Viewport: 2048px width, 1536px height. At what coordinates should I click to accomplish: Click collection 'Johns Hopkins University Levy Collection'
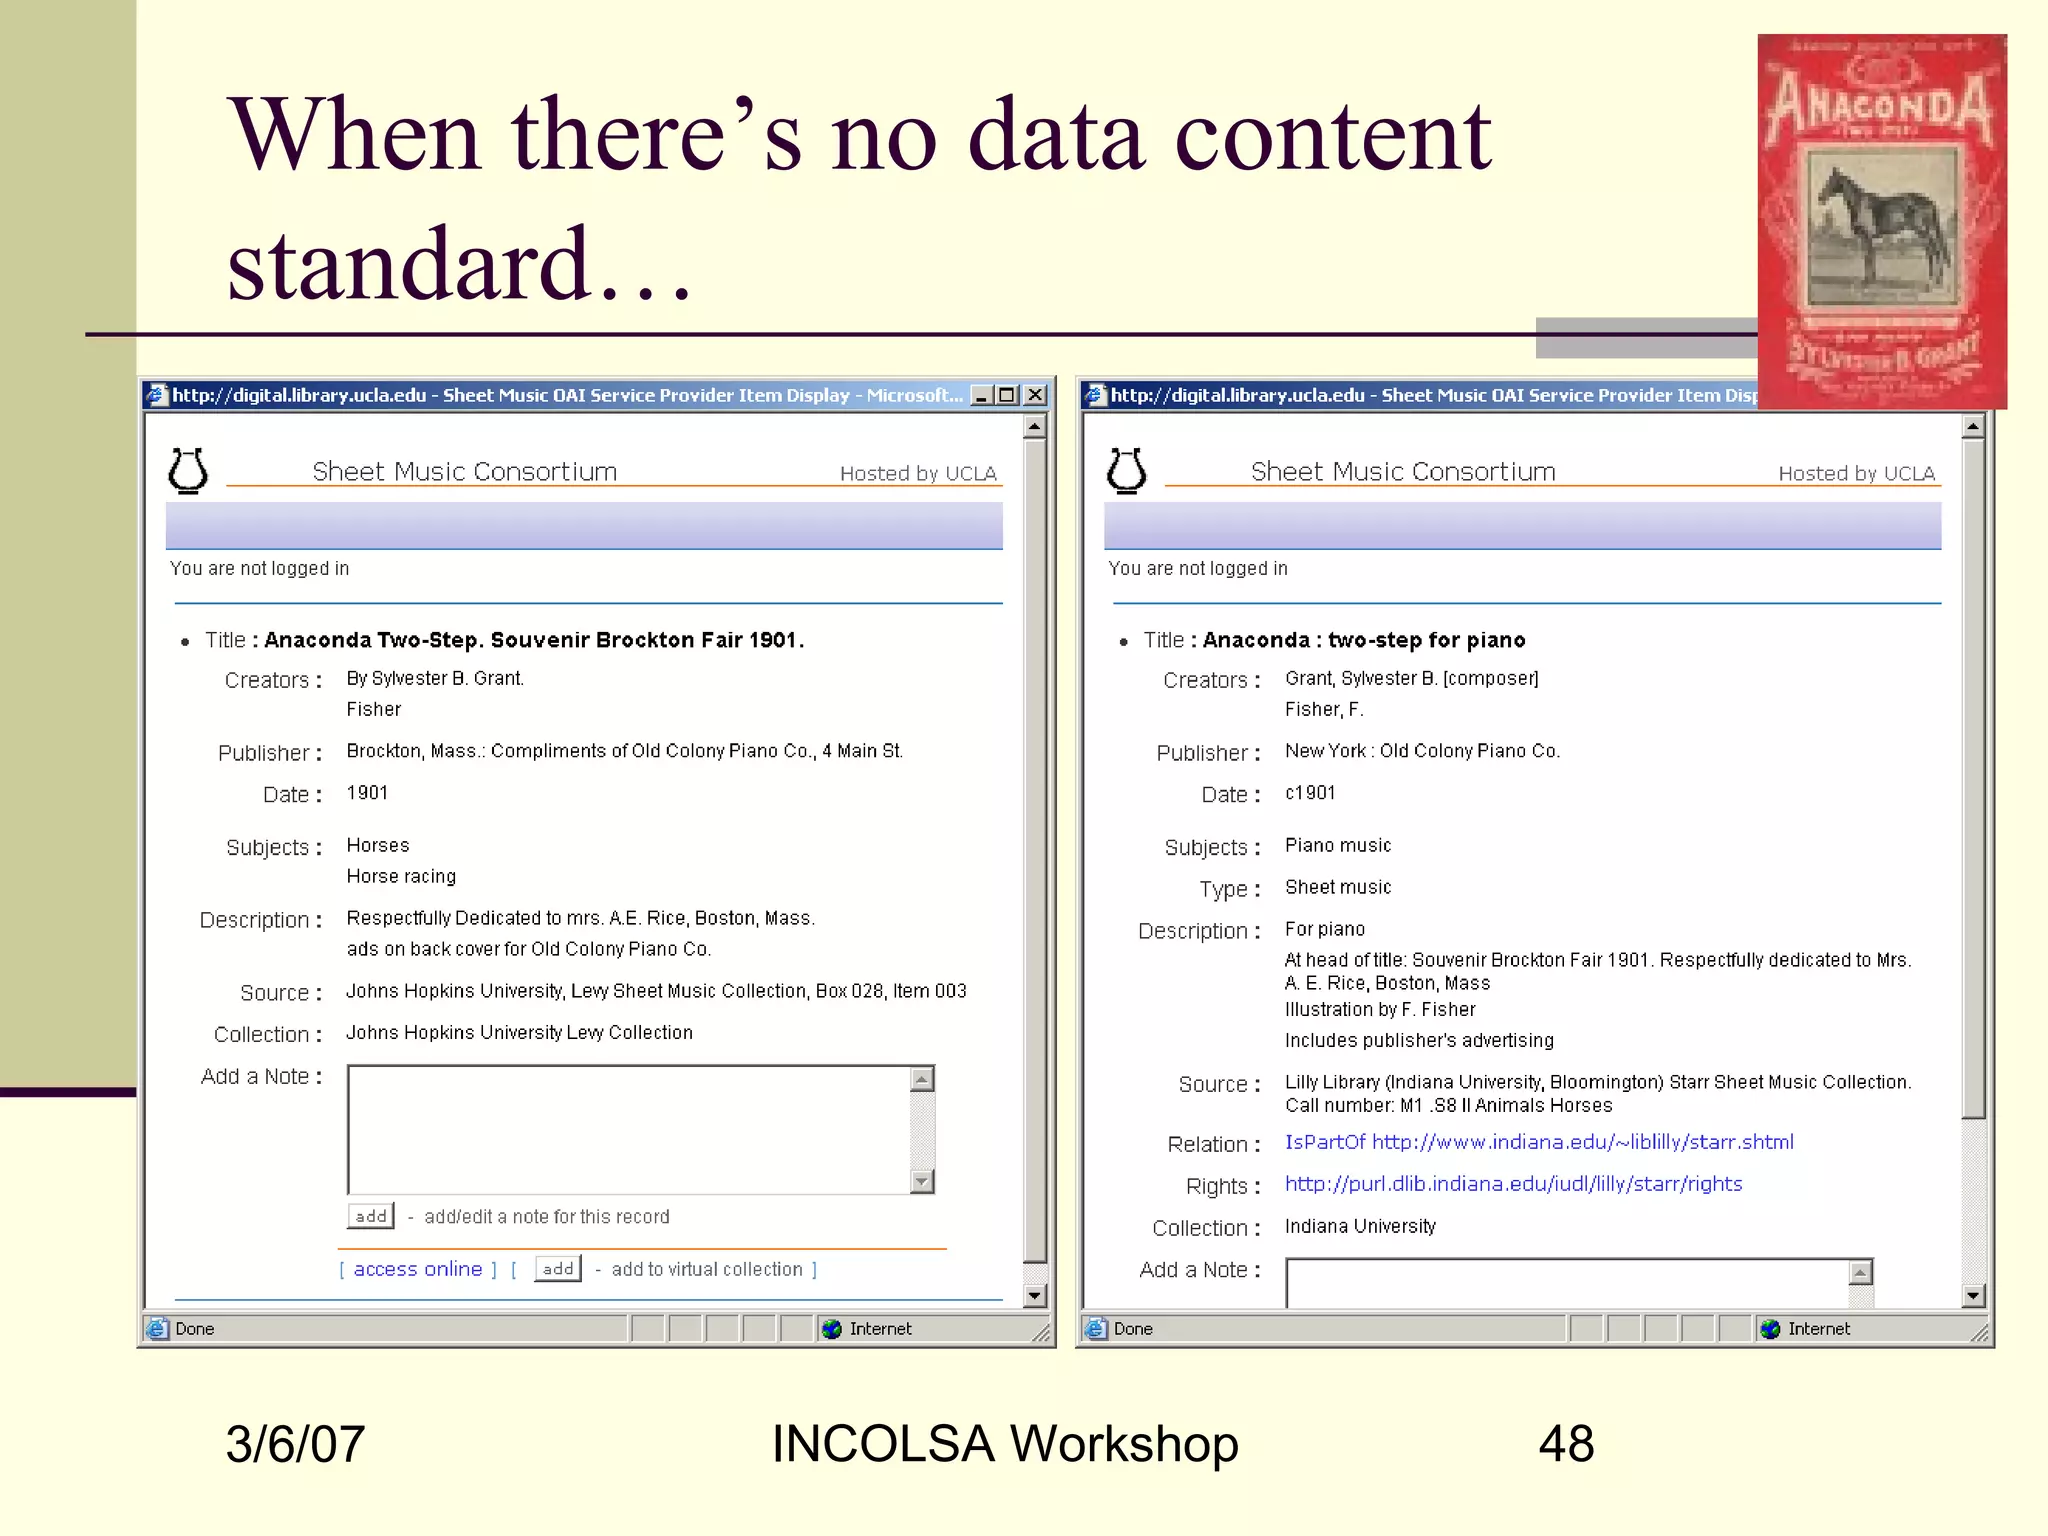coord(519,1032)
